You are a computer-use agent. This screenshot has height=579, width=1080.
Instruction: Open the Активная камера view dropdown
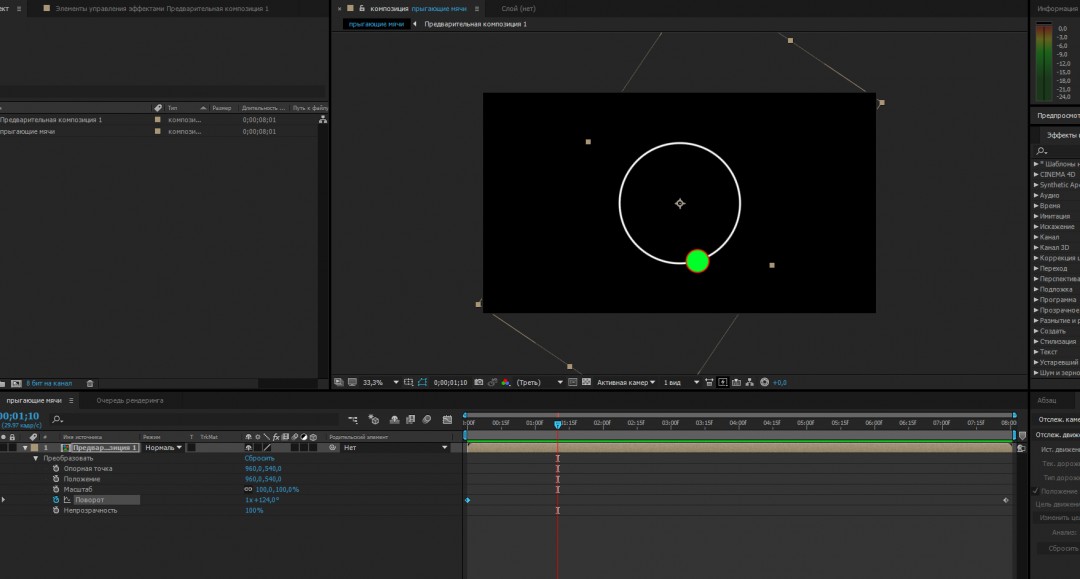(626, 382)
